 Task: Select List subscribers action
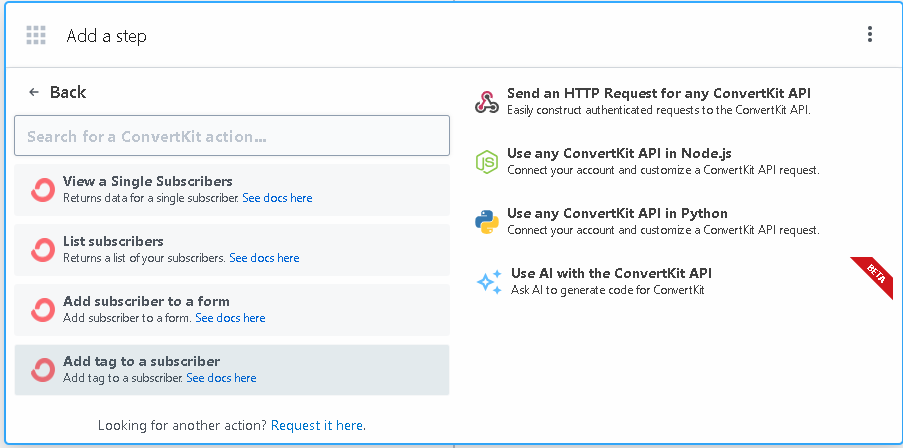232,250
